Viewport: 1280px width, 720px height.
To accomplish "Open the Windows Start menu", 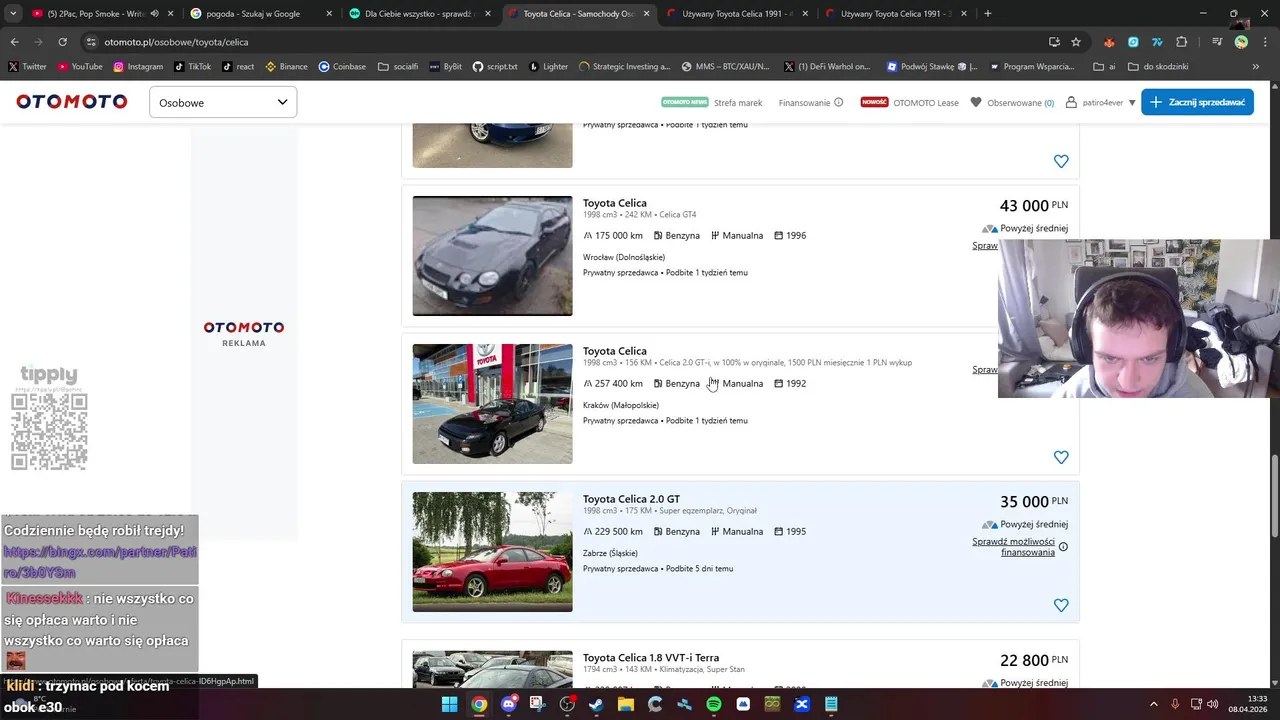I will [450, 704].
